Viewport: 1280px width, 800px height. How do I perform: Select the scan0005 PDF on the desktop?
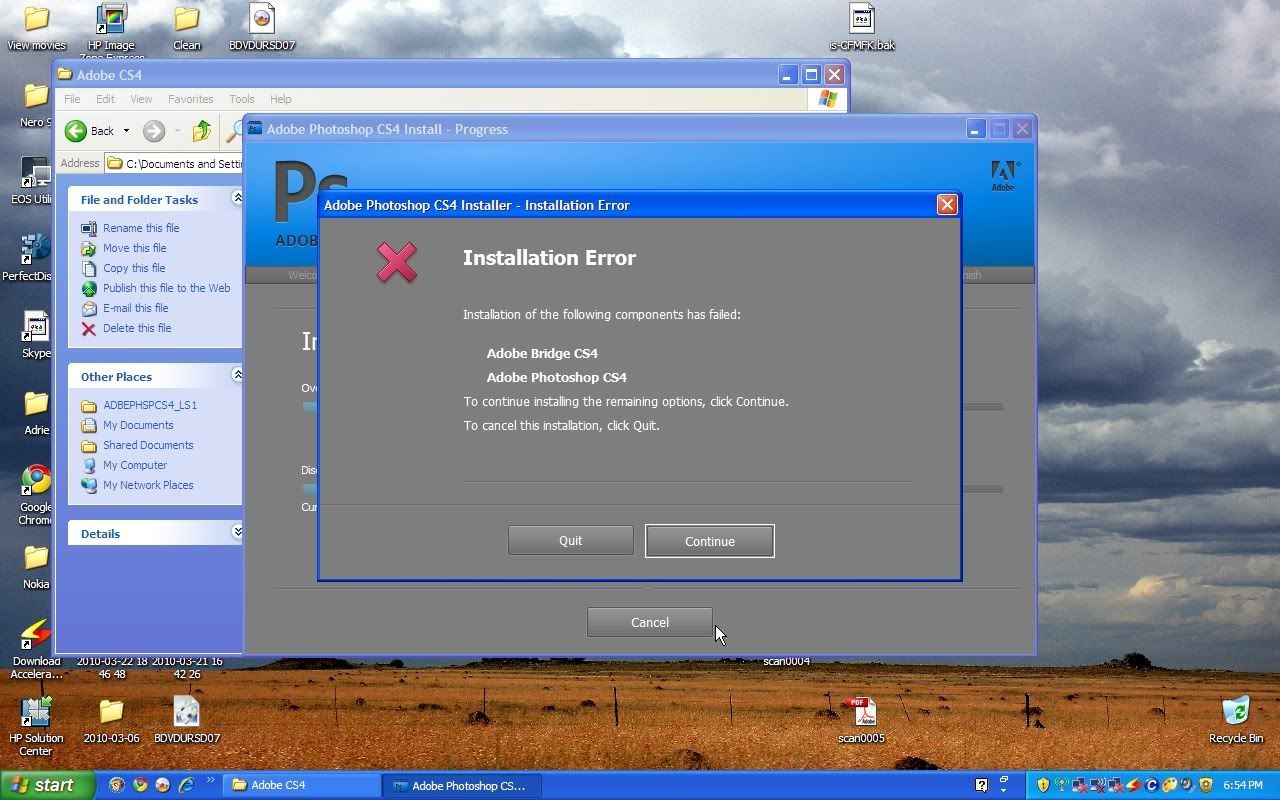tap(861, 720)
